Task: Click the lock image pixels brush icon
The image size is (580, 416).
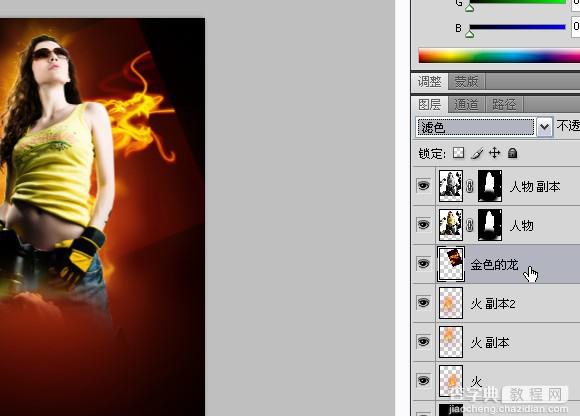Action: (477, 153)
